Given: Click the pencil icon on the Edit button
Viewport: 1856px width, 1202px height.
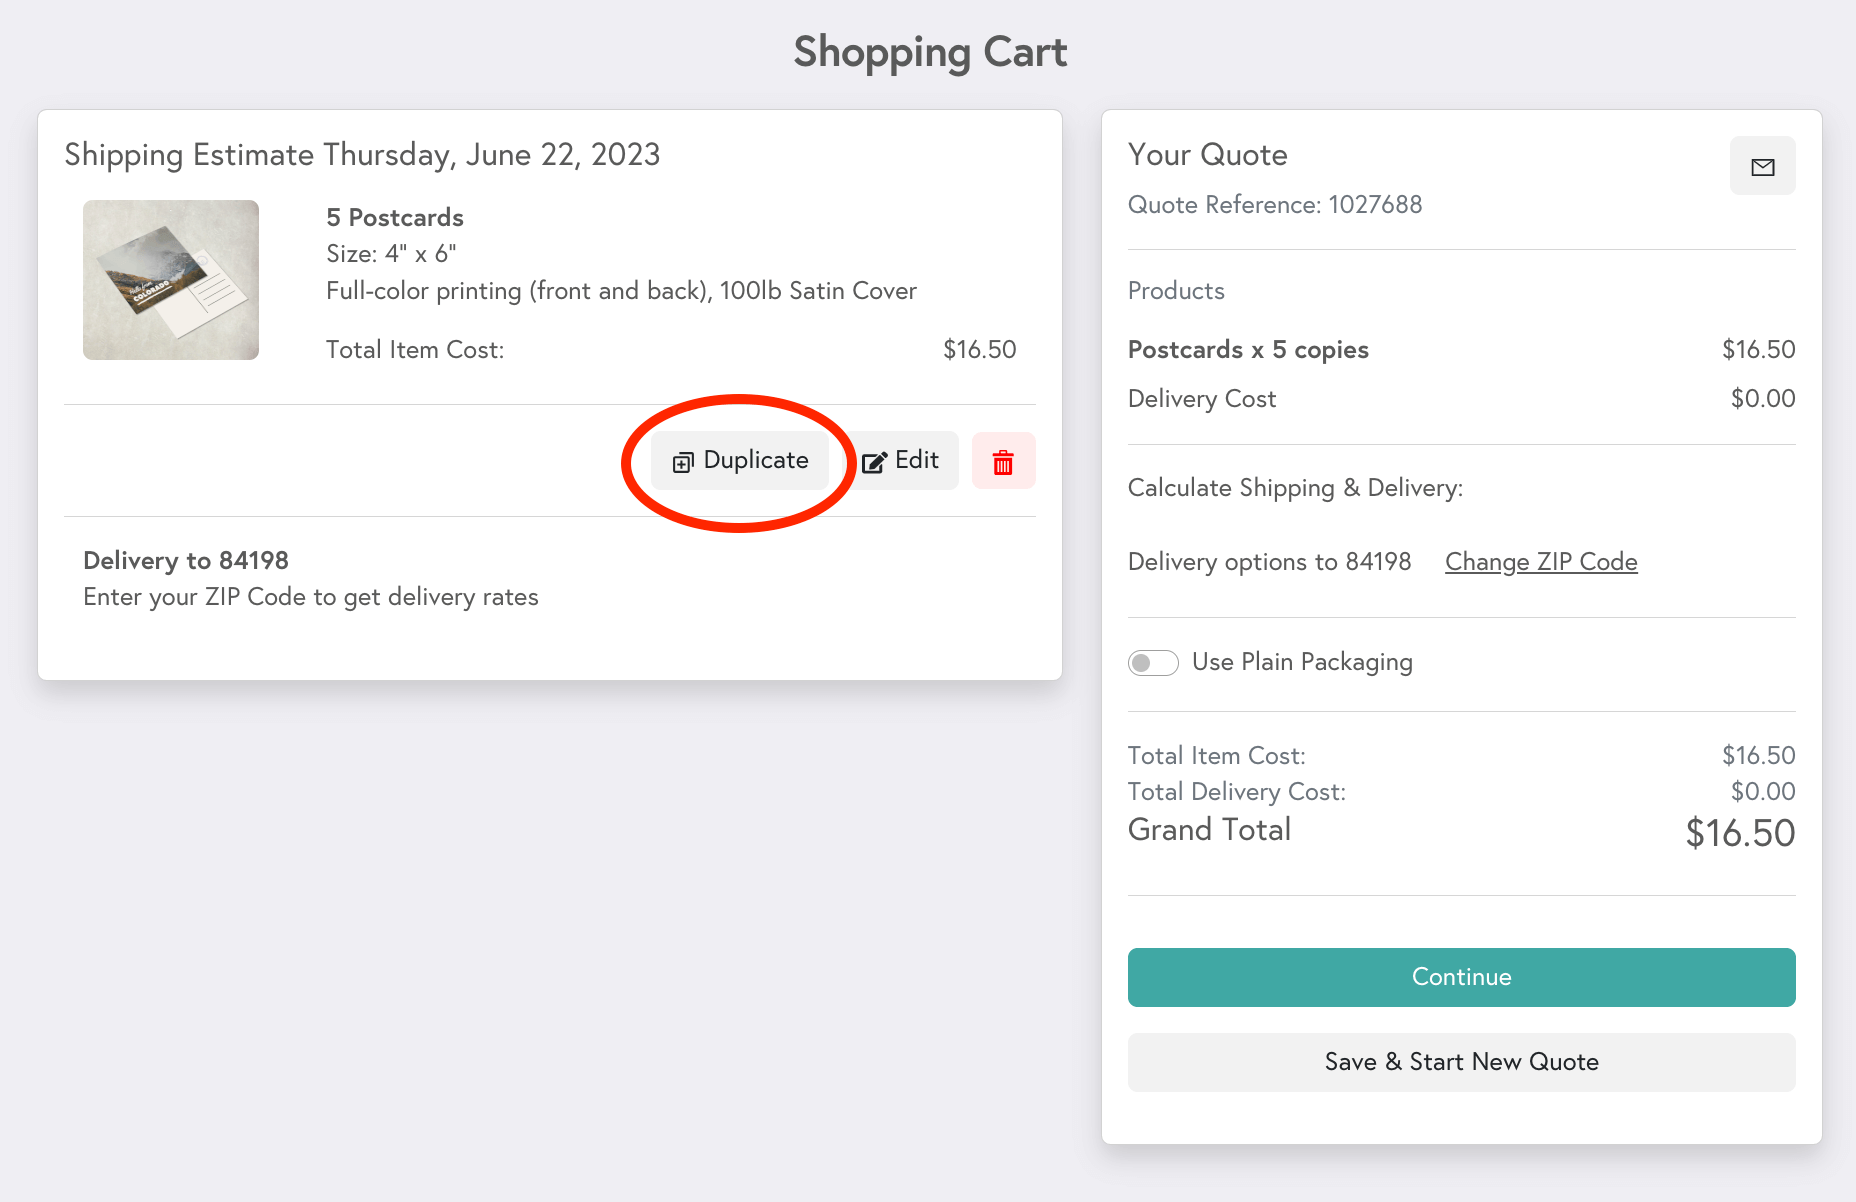Looking at the screenshot, I should coord(875,461).
